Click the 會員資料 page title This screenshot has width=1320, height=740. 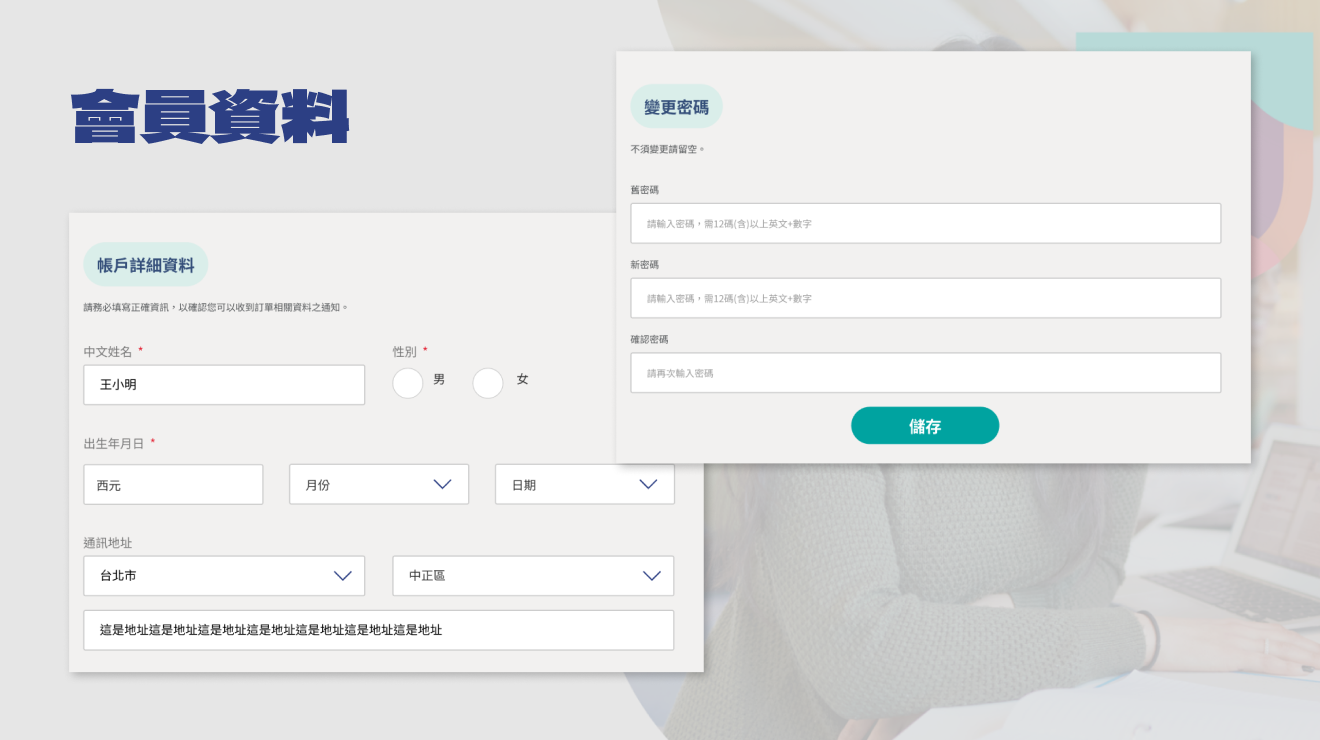tap(210, 117)
